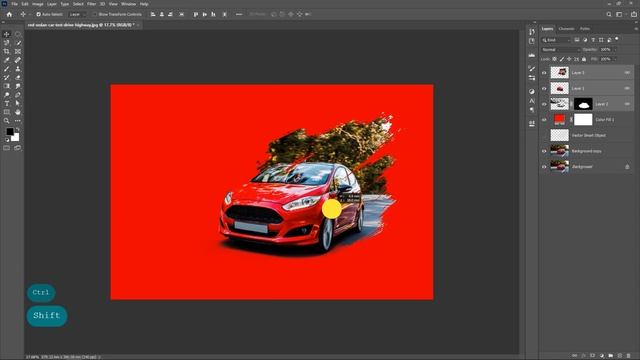Select the Elliptical Marquee tool

pyautogui.click(x=18, y=34)
